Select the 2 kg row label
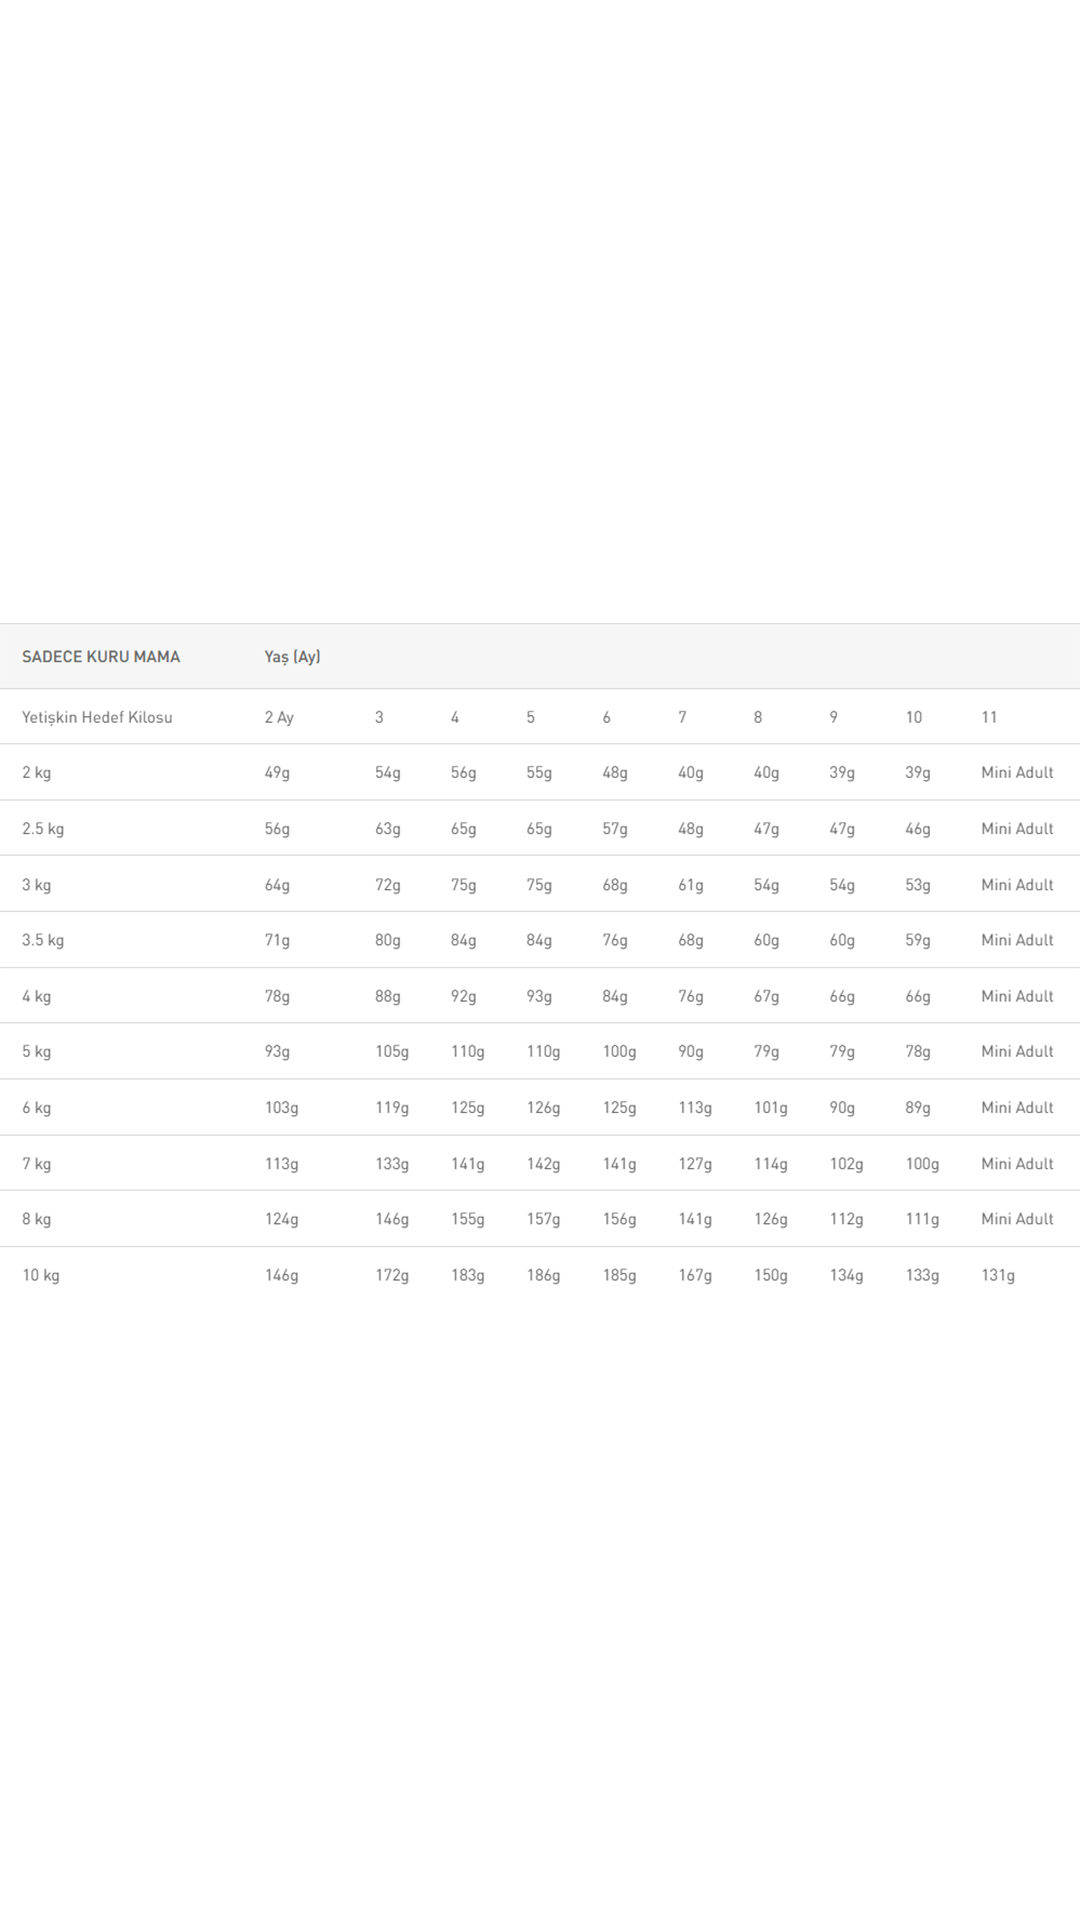 pos(36,773)
